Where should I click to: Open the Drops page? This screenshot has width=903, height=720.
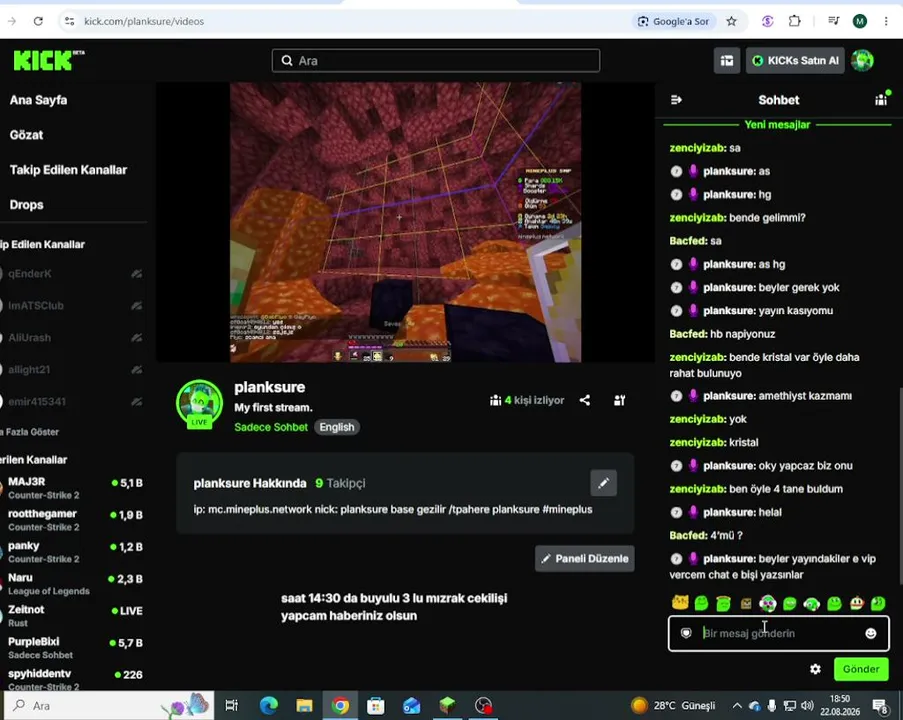26,204
